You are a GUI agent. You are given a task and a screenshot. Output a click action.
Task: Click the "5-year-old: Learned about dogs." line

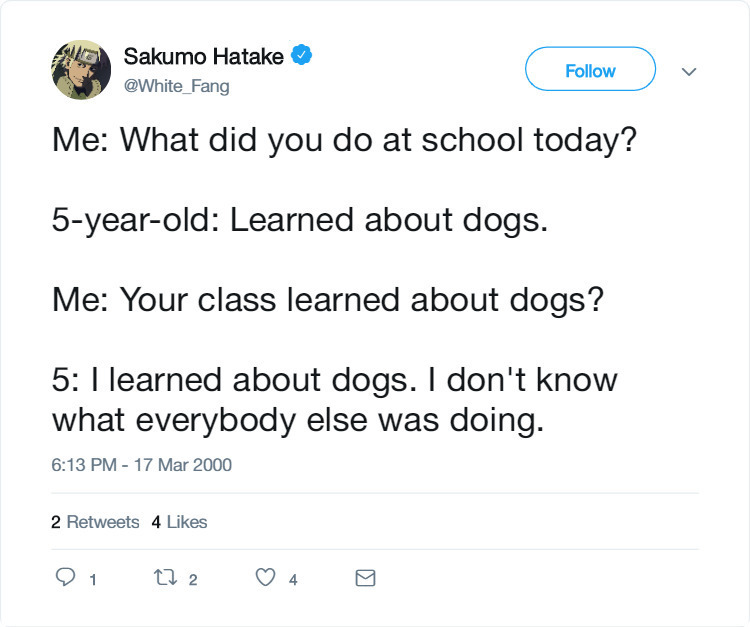(x=300, y=219)
